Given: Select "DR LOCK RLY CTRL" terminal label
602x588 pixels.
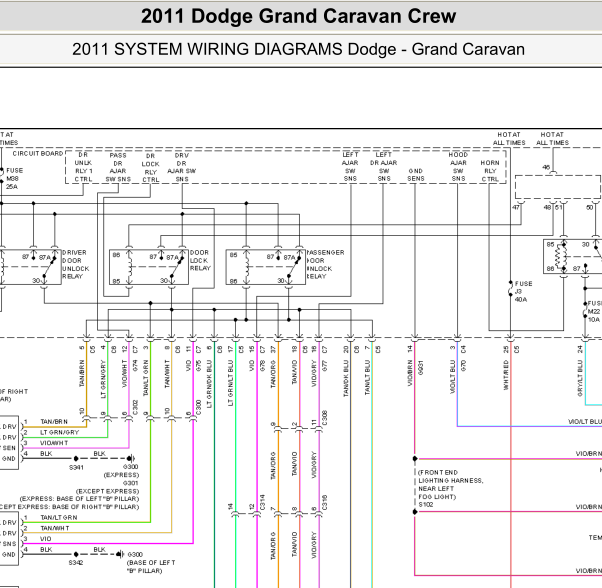Looking at the screenshot, I should 150,168.
